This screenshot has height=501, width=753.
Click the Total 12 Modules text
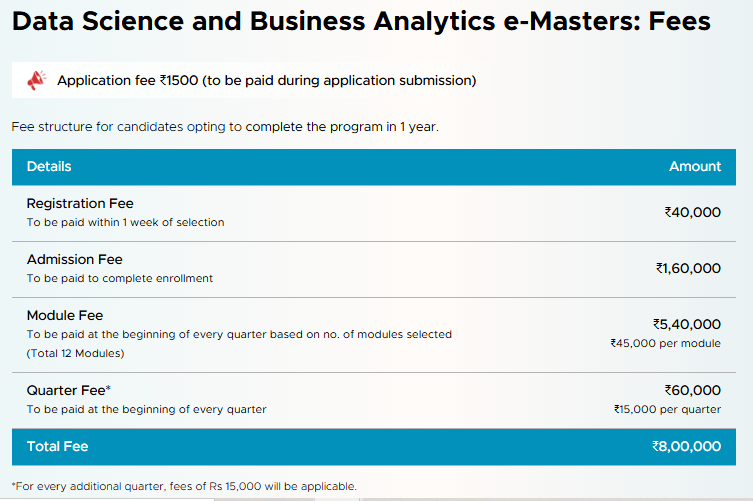pyautogui.click(x=75, y=354)
